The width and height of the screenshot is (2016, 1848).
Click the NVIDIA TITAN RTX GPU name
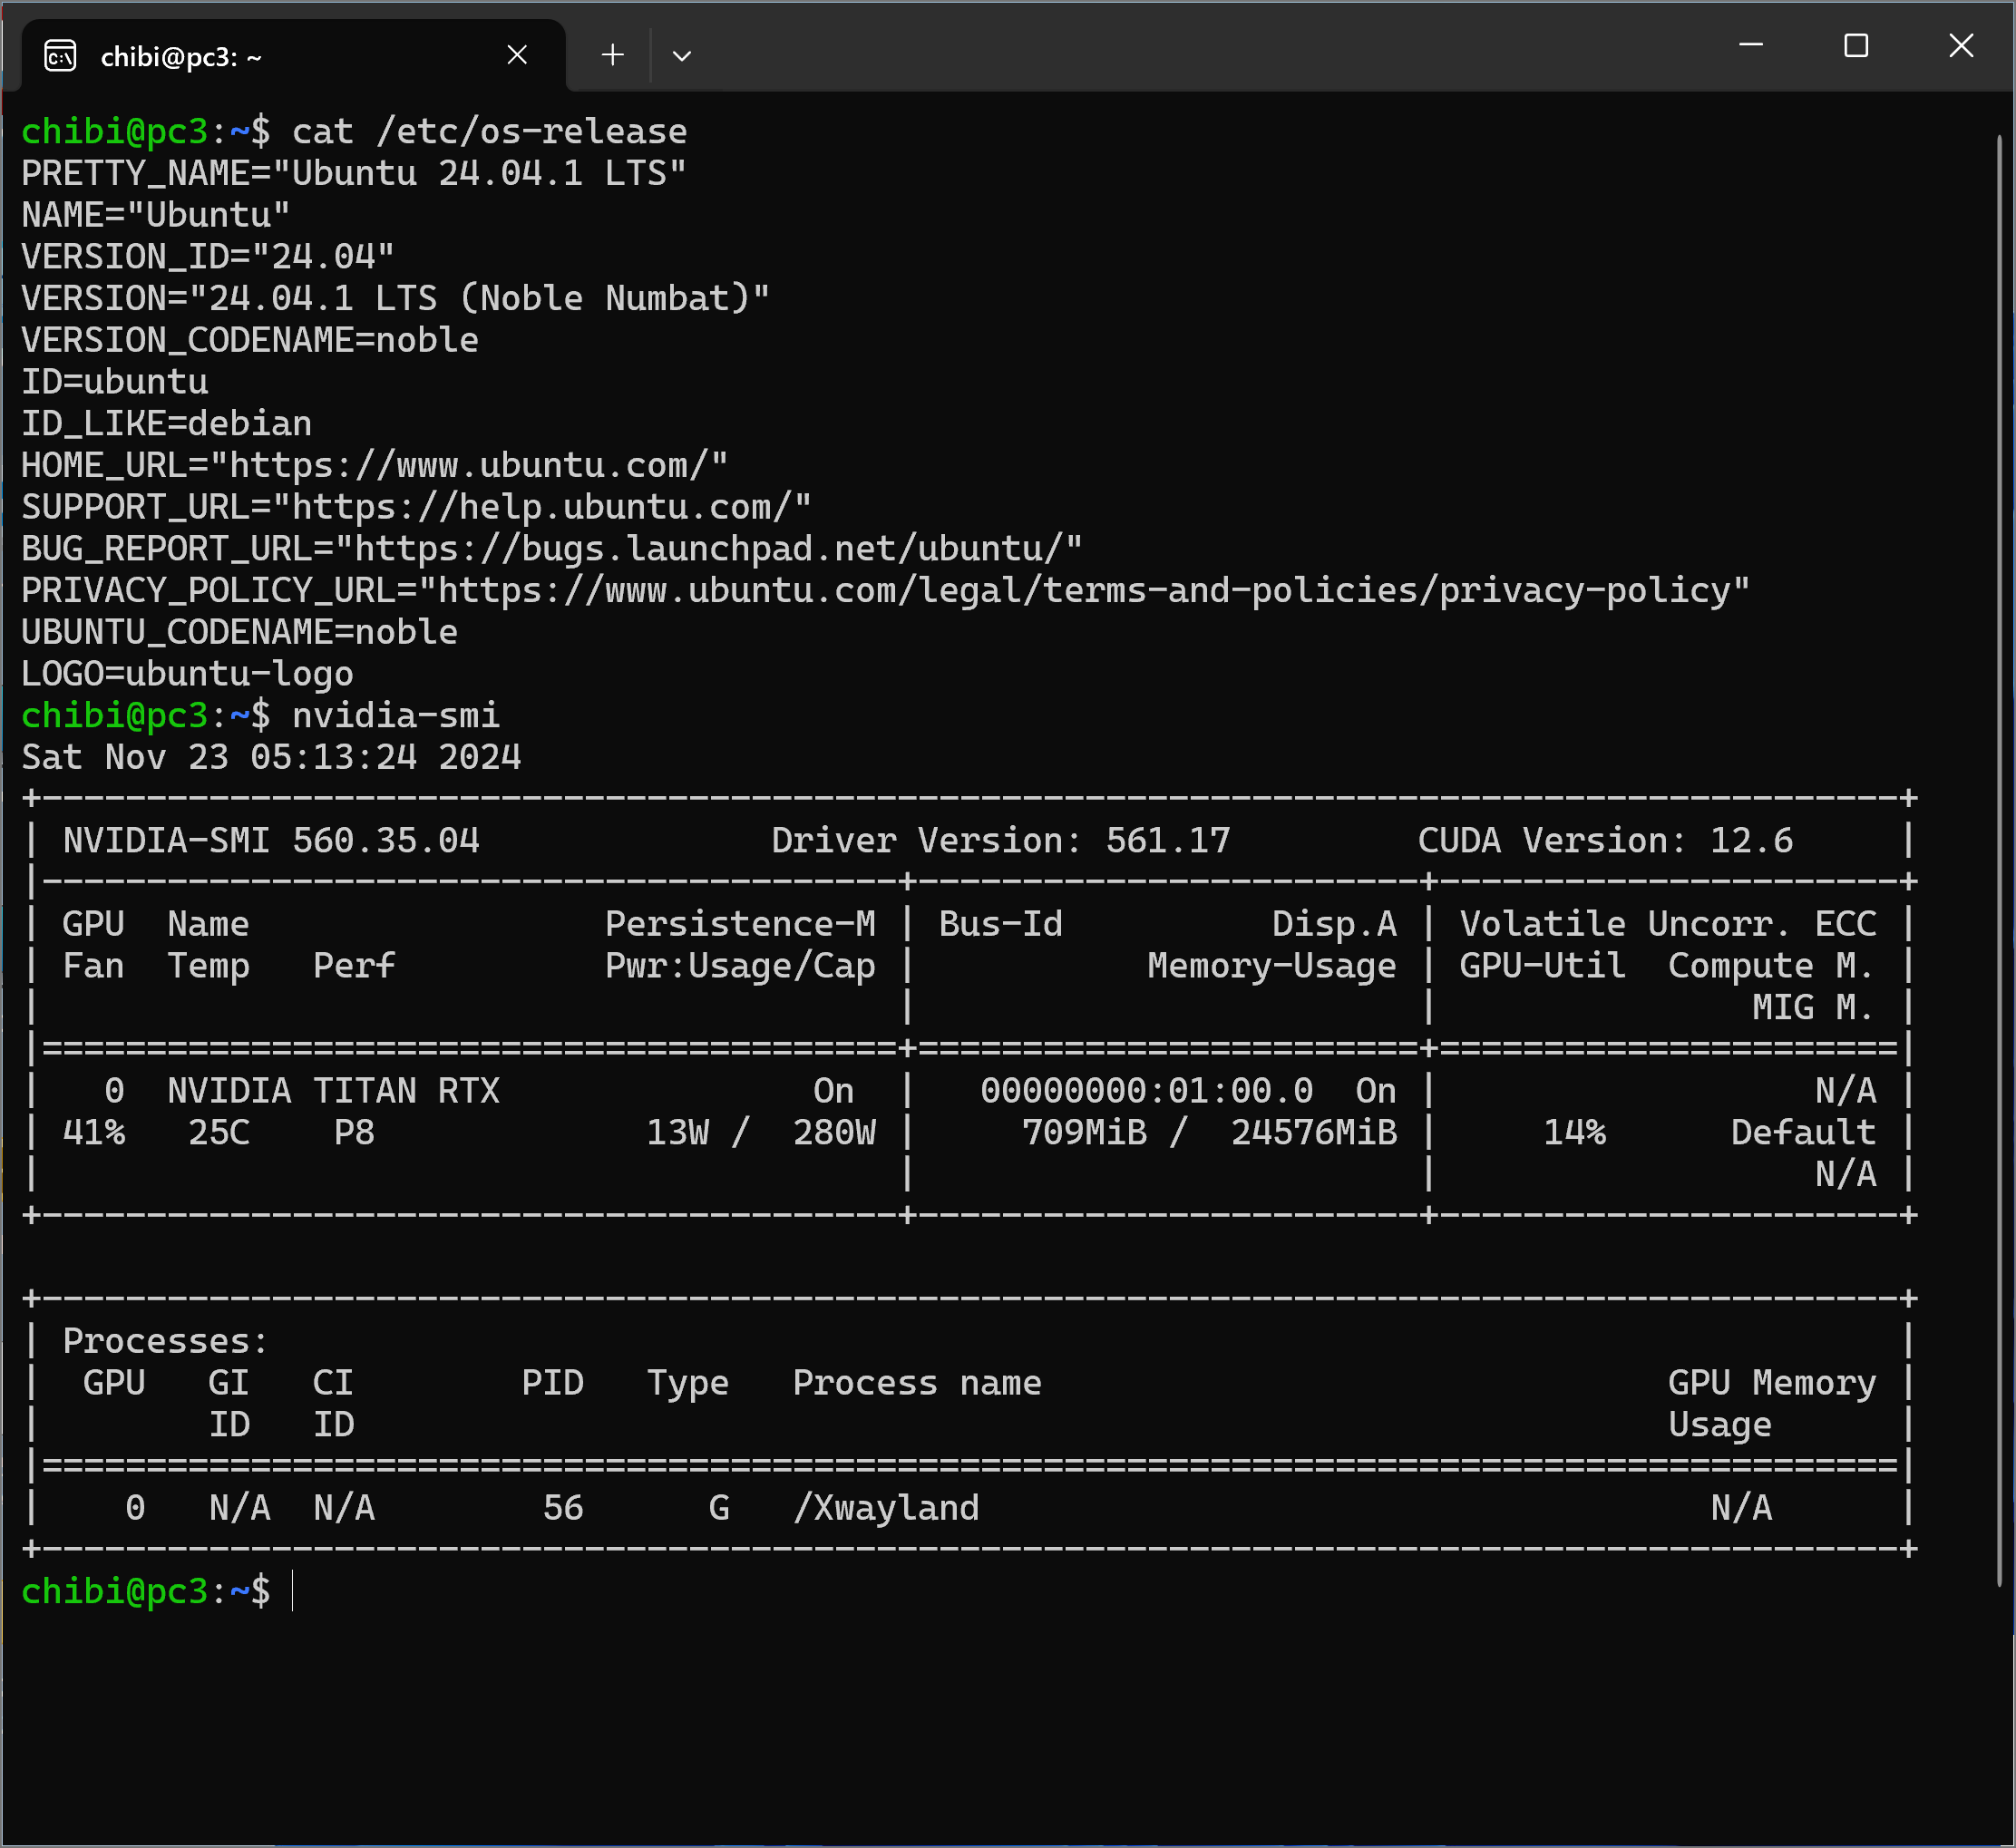pyautogui.click(x=333, y=1091)
